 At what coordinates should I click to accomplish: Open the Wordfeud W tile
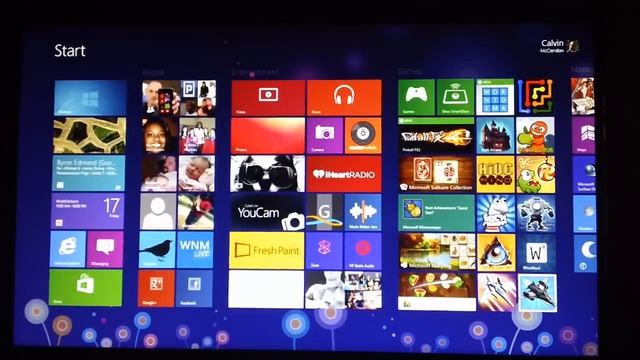click(537, 252)
